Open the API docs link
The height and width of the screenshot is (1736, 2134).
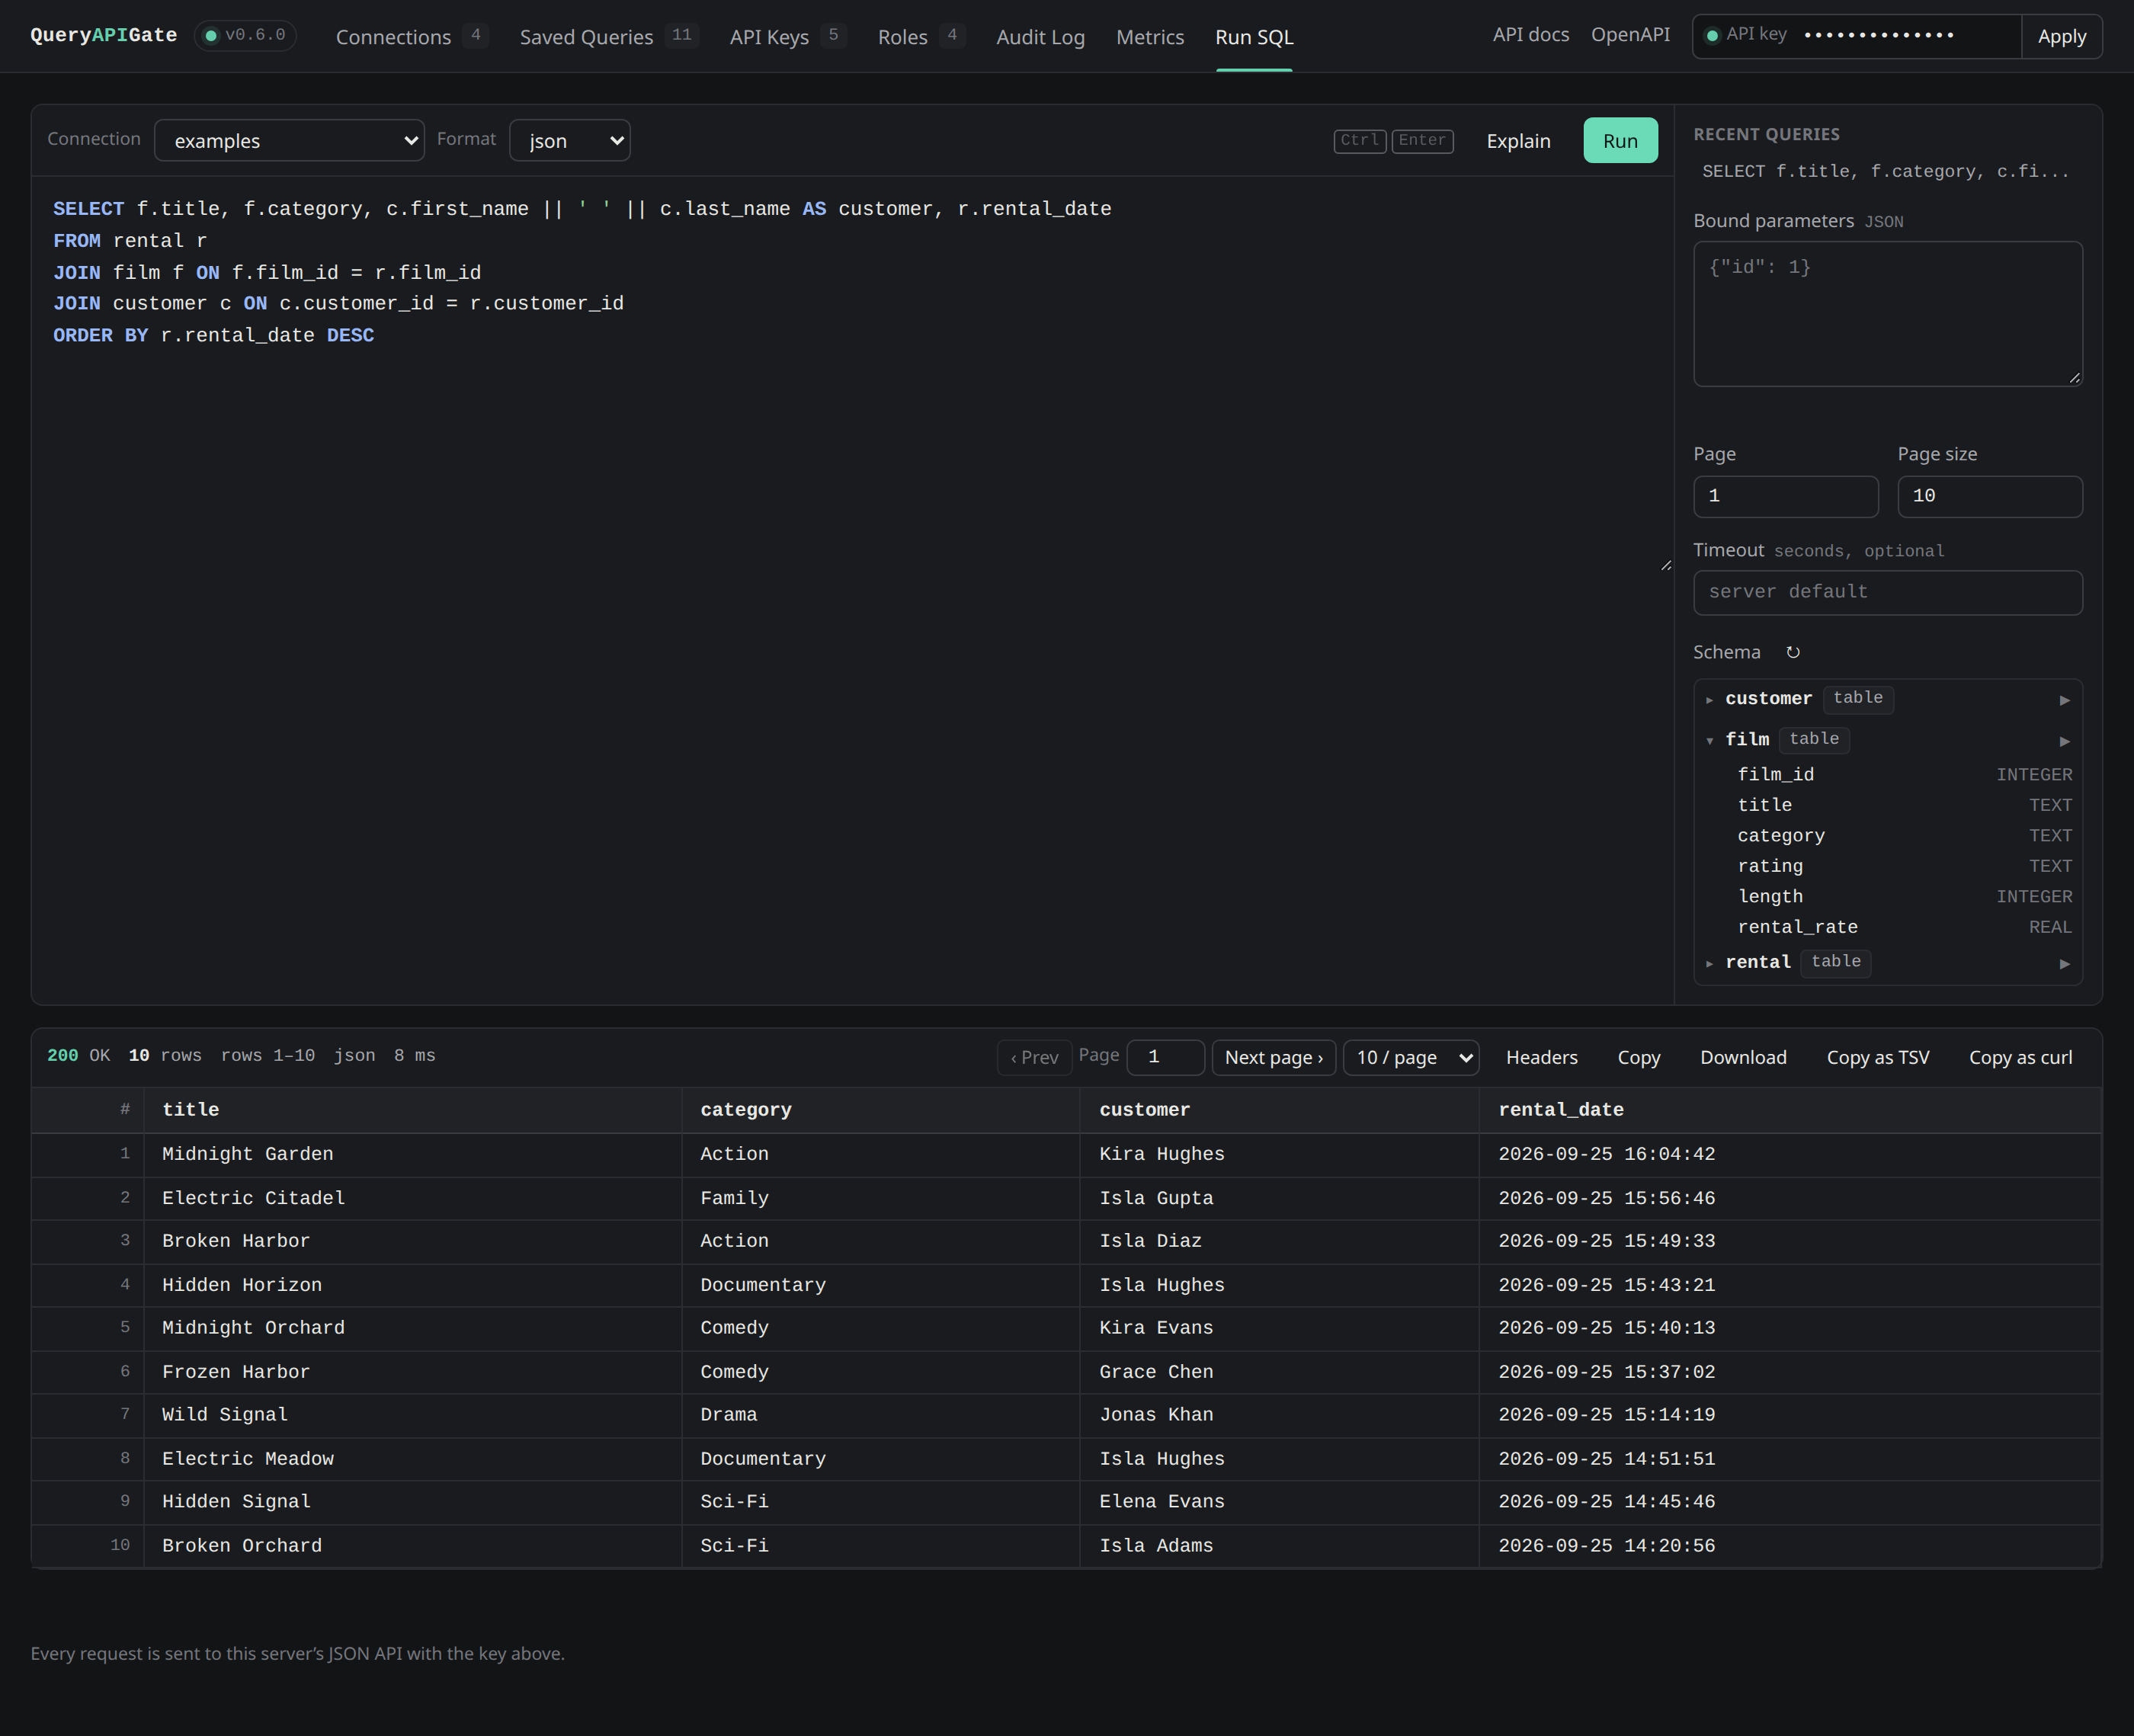point(1530,34)
